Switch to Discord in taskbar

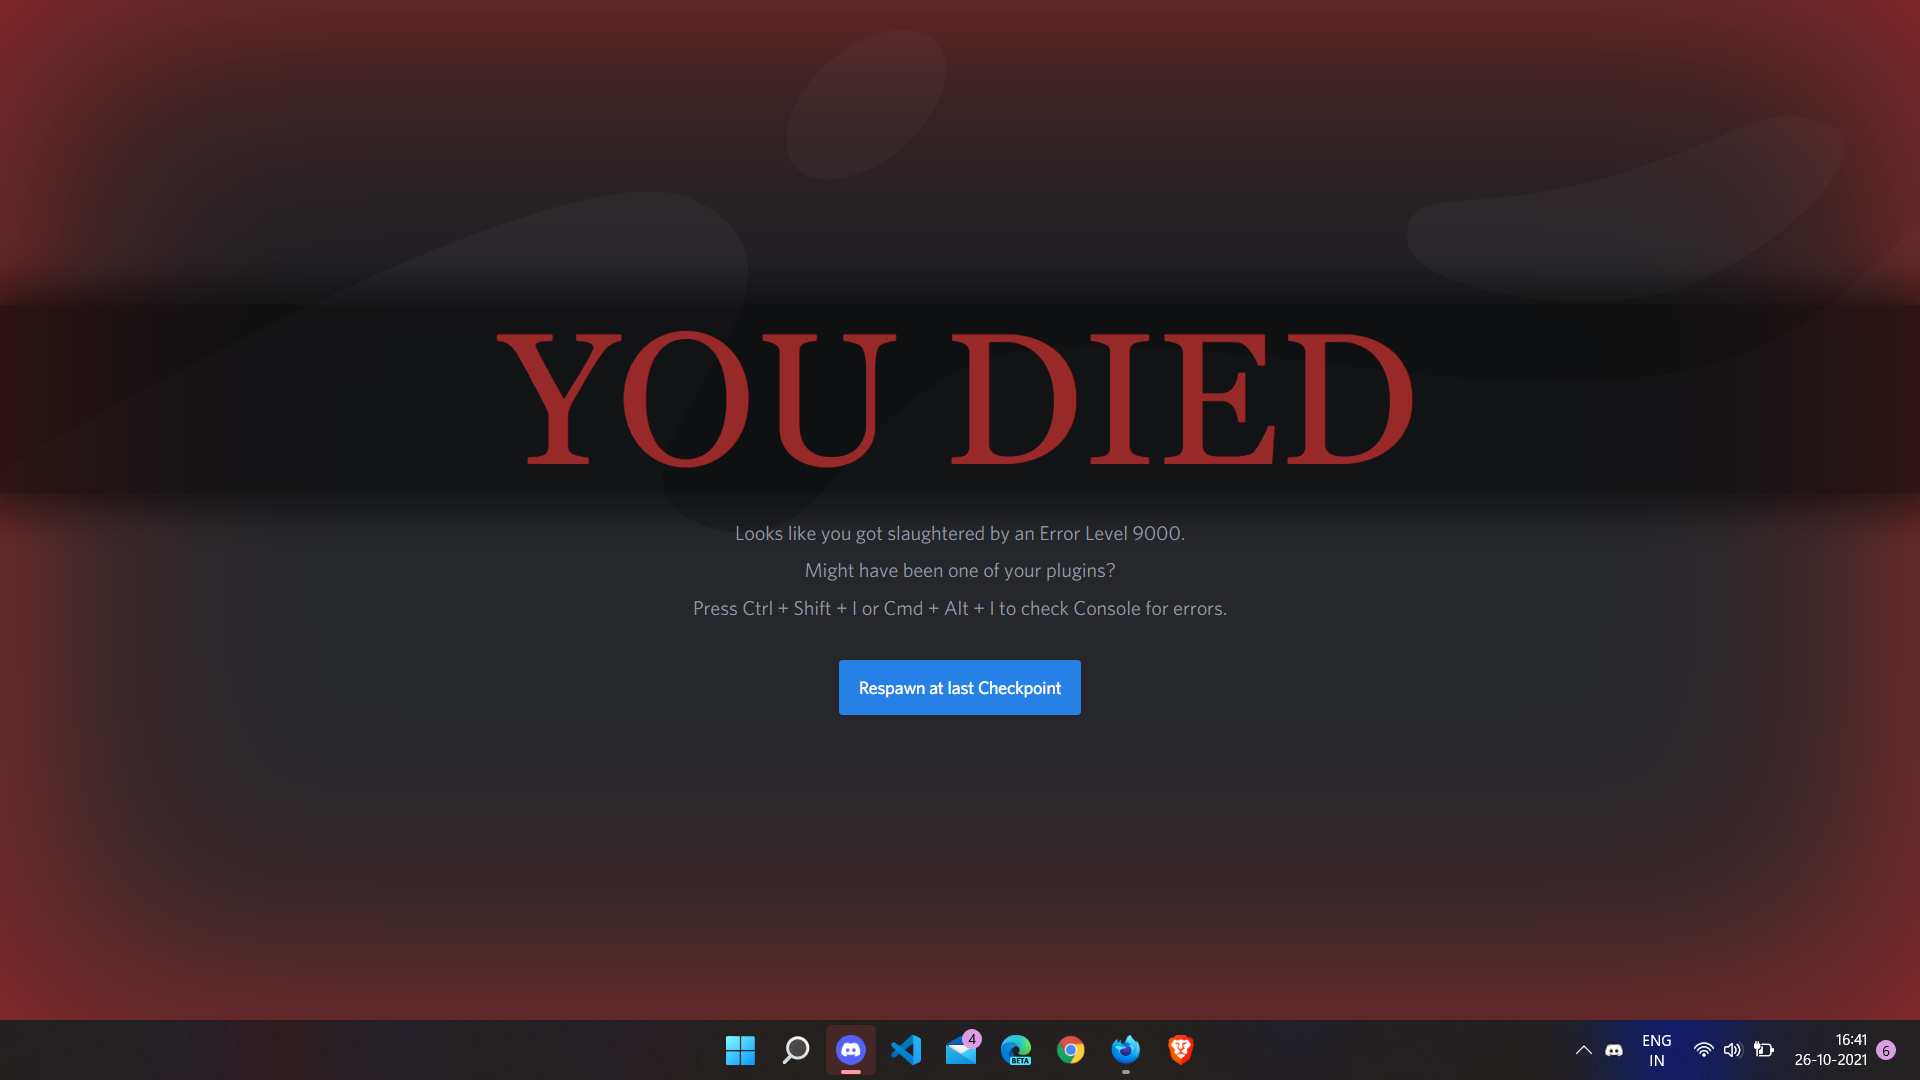tap(851, 1050)
